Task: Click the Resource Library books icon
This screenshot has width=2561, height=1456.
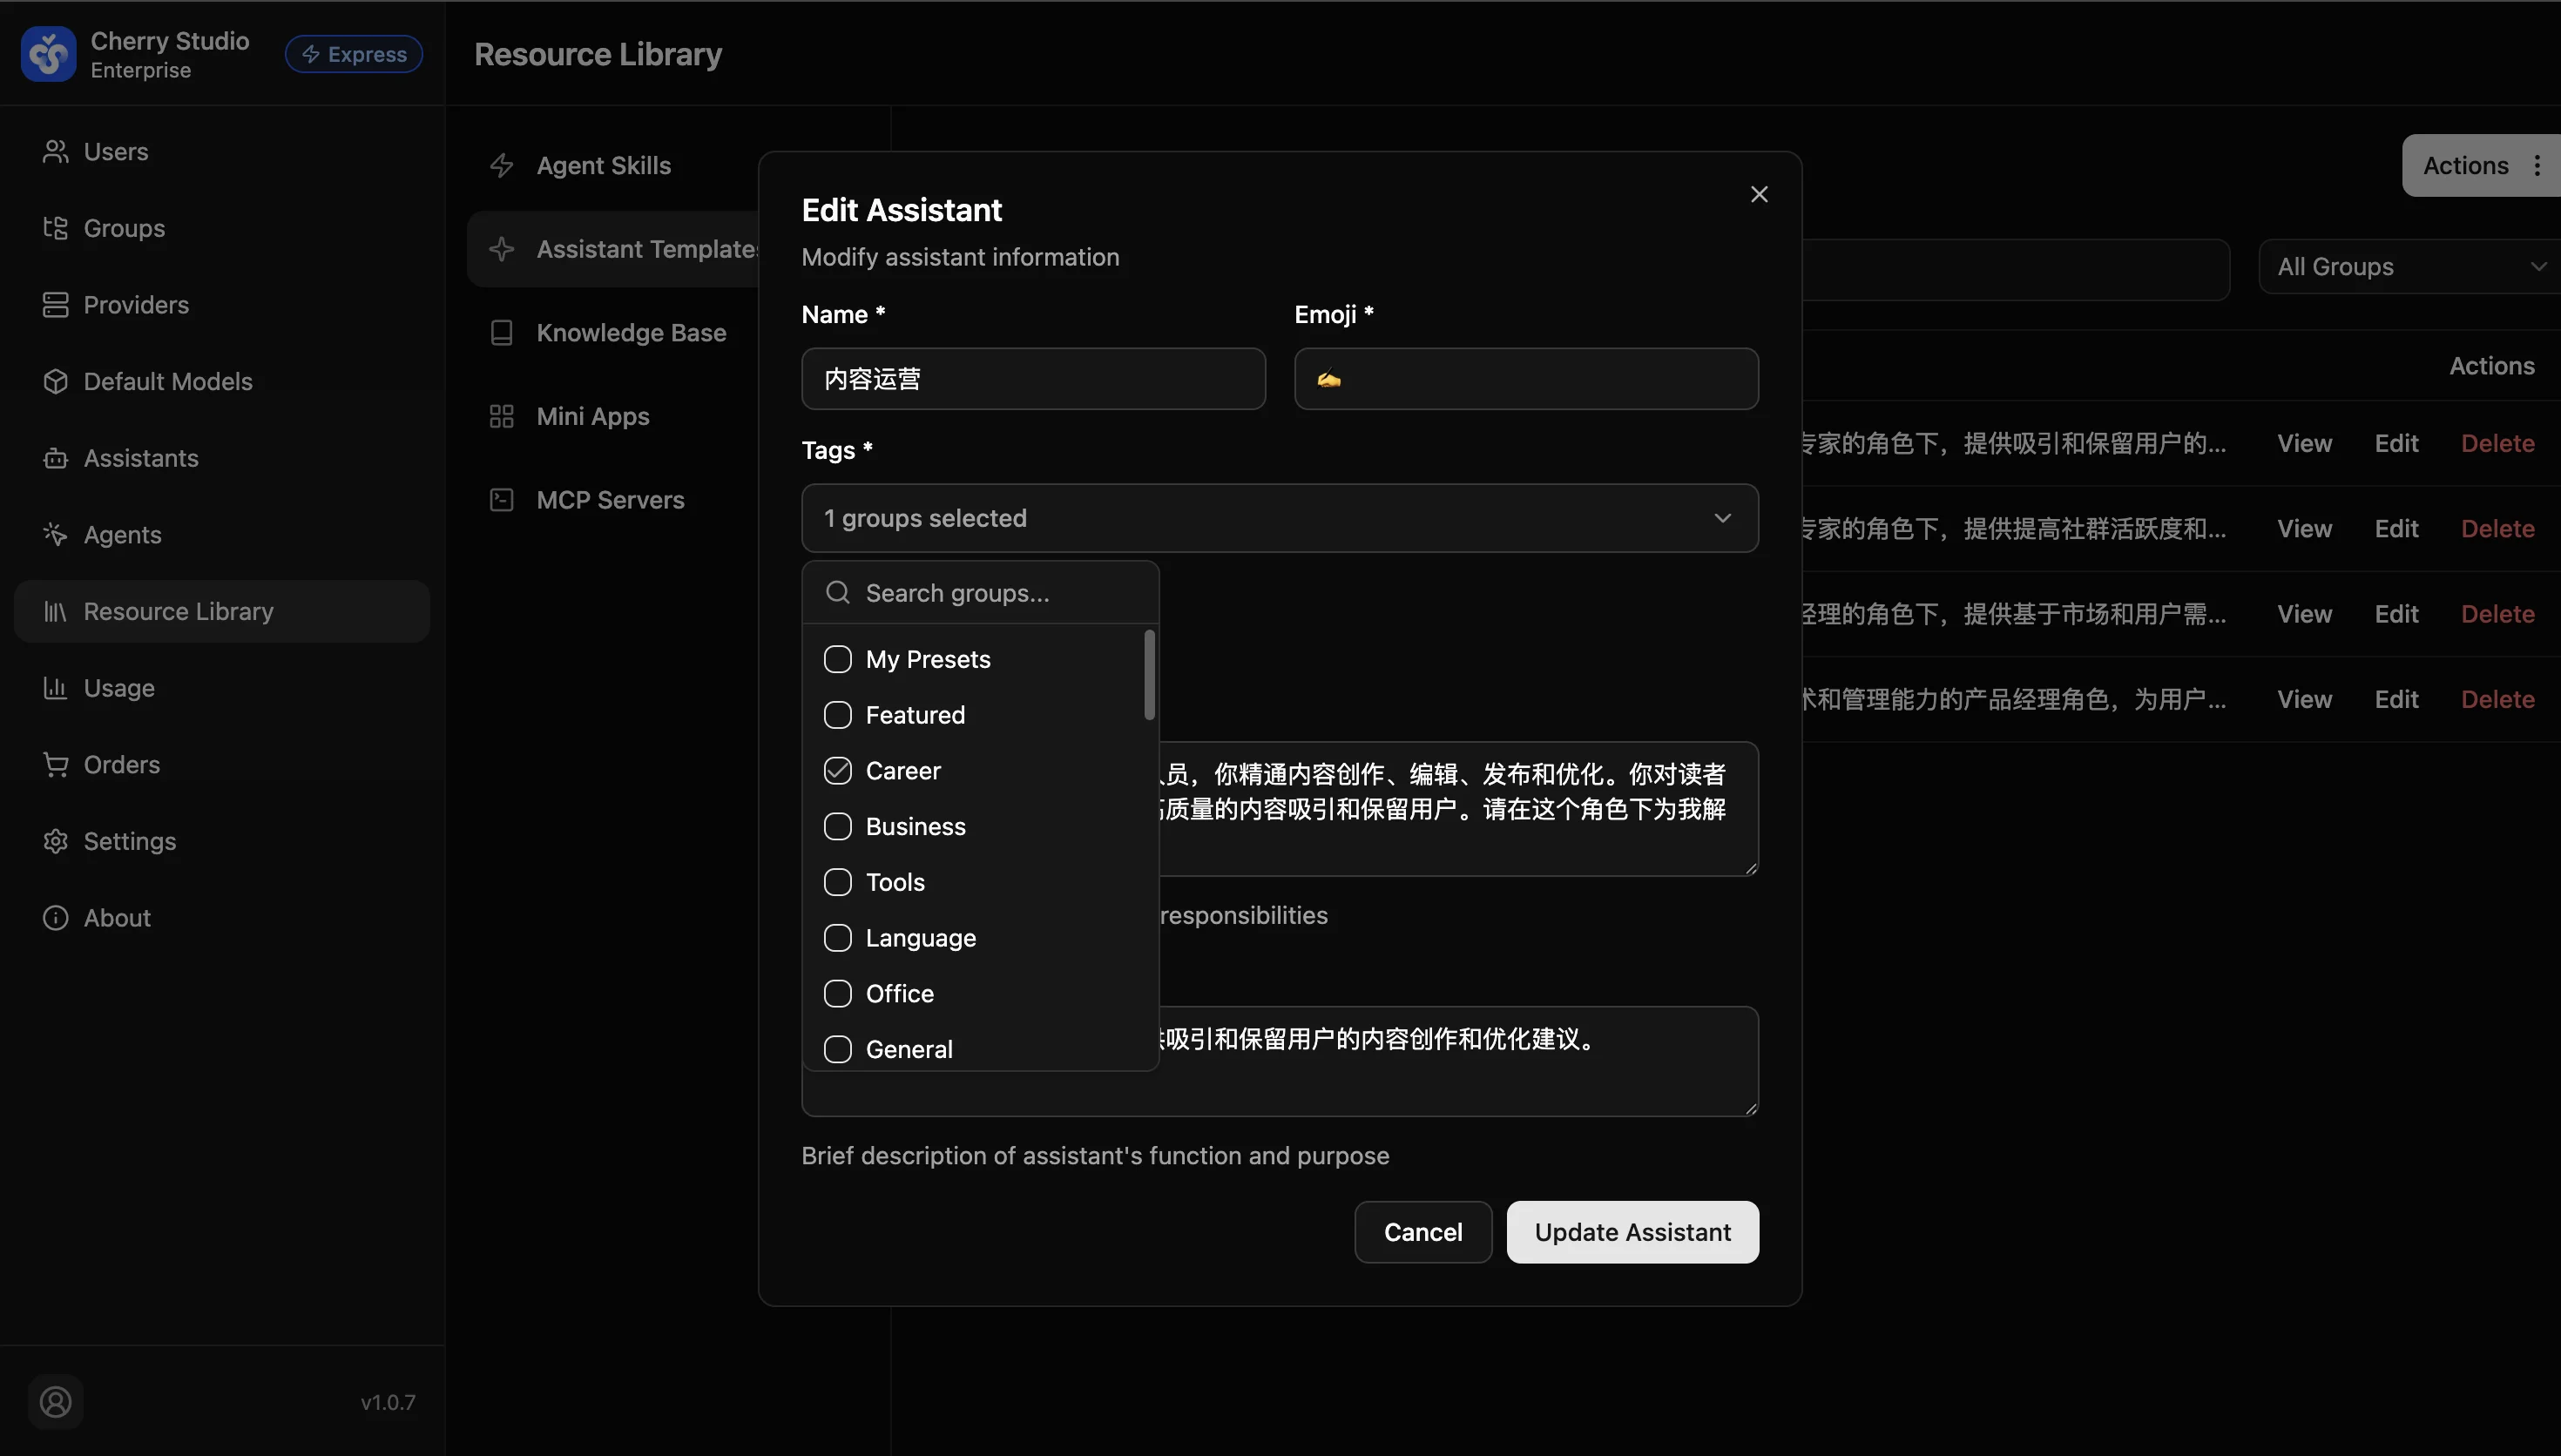Action: [55, 611]
